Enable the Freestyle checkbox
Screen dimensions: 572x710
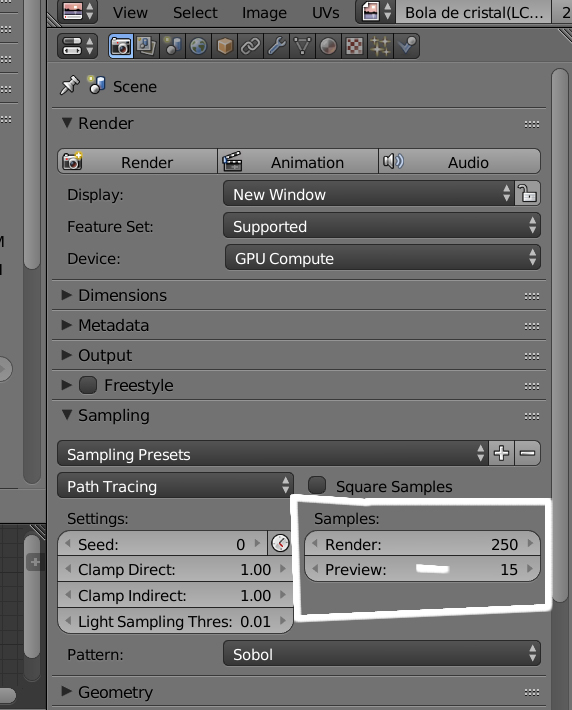point(88,385)
